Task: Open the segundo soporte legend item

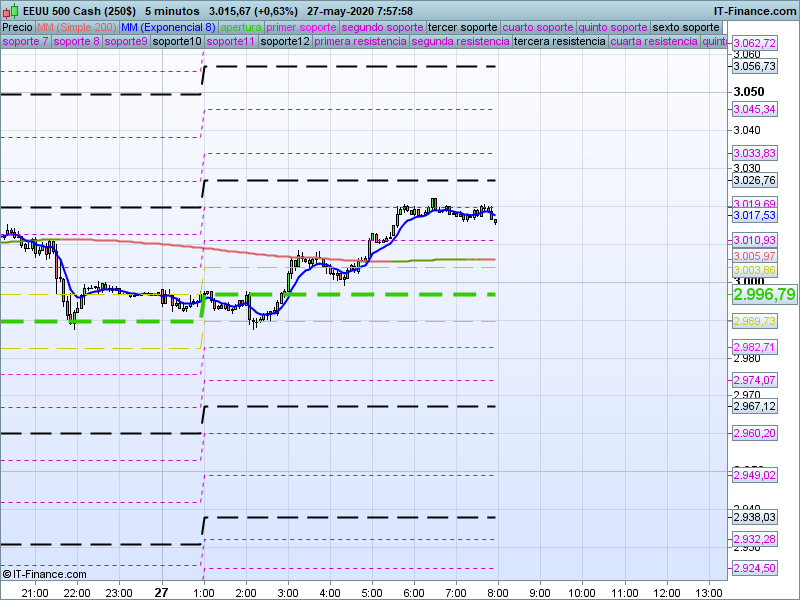Action: coord(383,27)
